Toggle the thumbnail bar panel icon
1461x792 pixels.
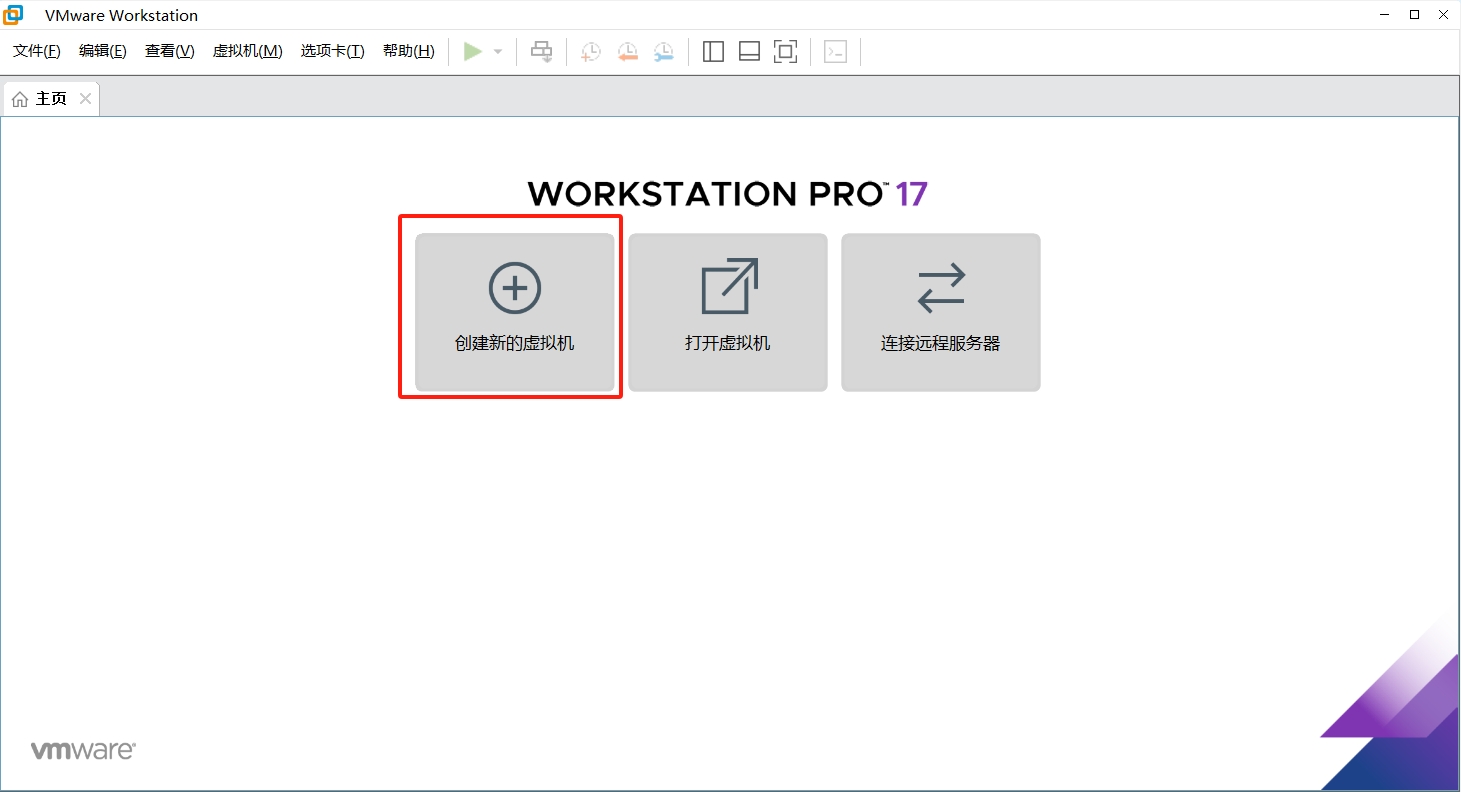point(749,52)
